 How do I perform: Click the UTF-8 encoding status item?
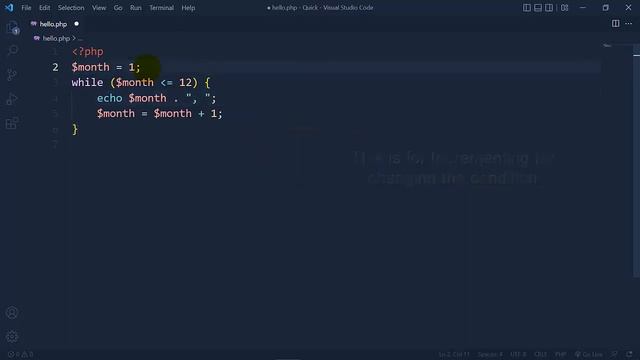coord(518,354)
